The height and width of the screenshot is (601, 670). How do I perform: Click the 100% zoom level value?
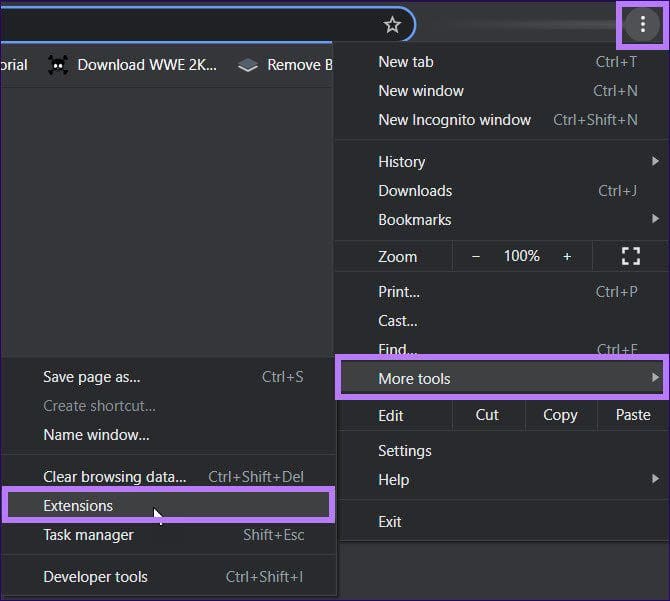click(521, 256)
